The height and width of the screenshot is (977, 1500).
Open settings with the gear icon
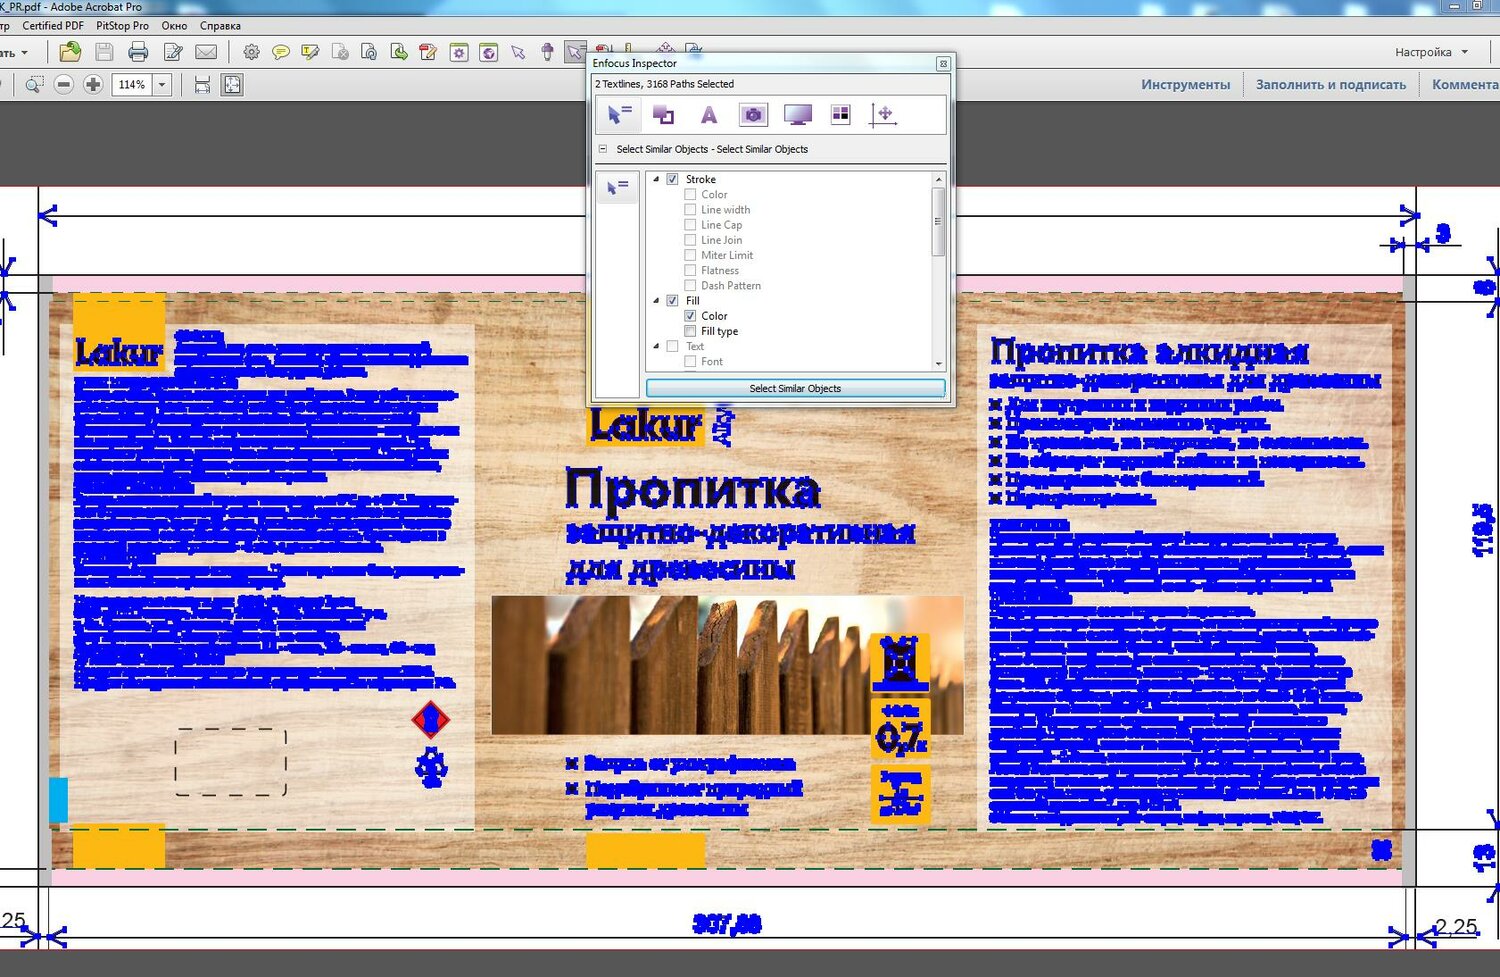(x=251, y=52)
